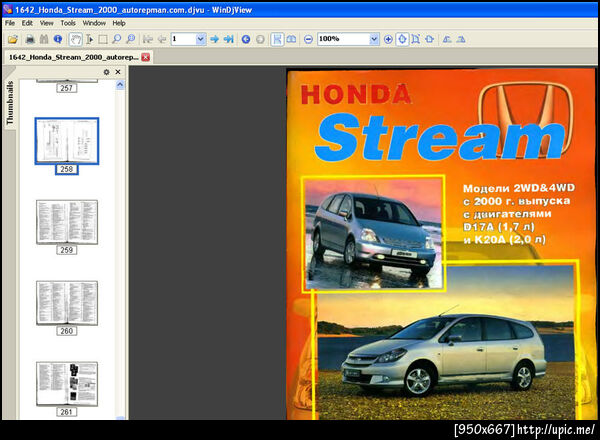Select page 259 thumbnail

[x=67, y=222]
